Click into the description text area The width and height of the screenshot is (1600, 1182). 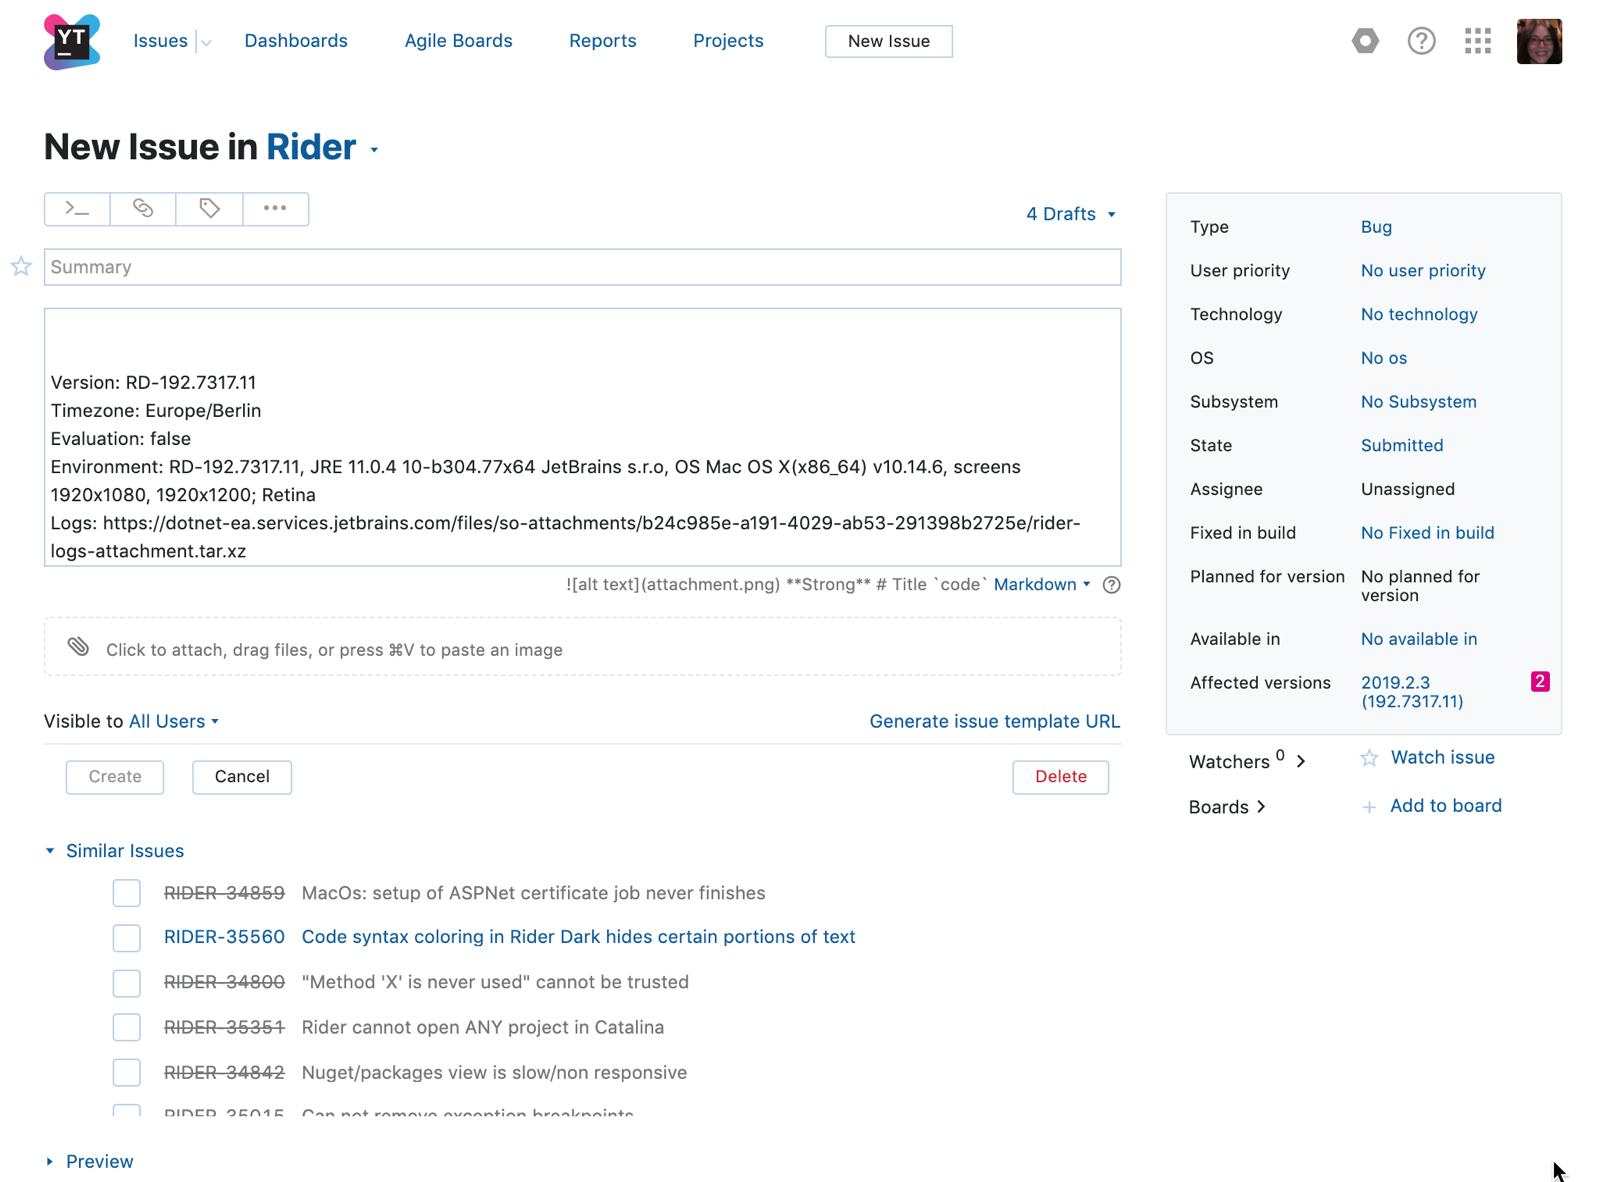point(582,437)
